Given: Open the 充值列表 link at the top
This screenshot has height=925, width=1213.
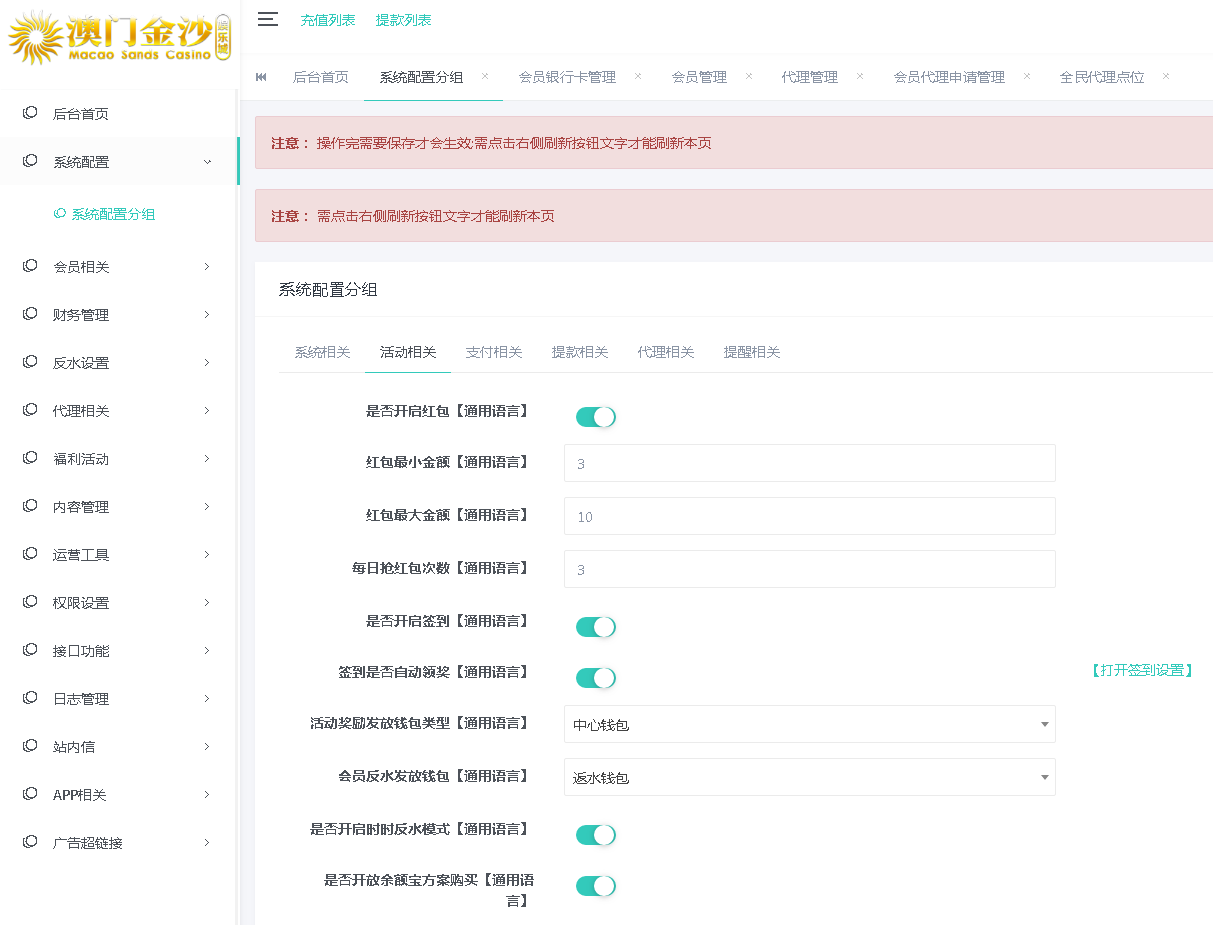Looking at the screenshot, I should [x=328, y=18].
